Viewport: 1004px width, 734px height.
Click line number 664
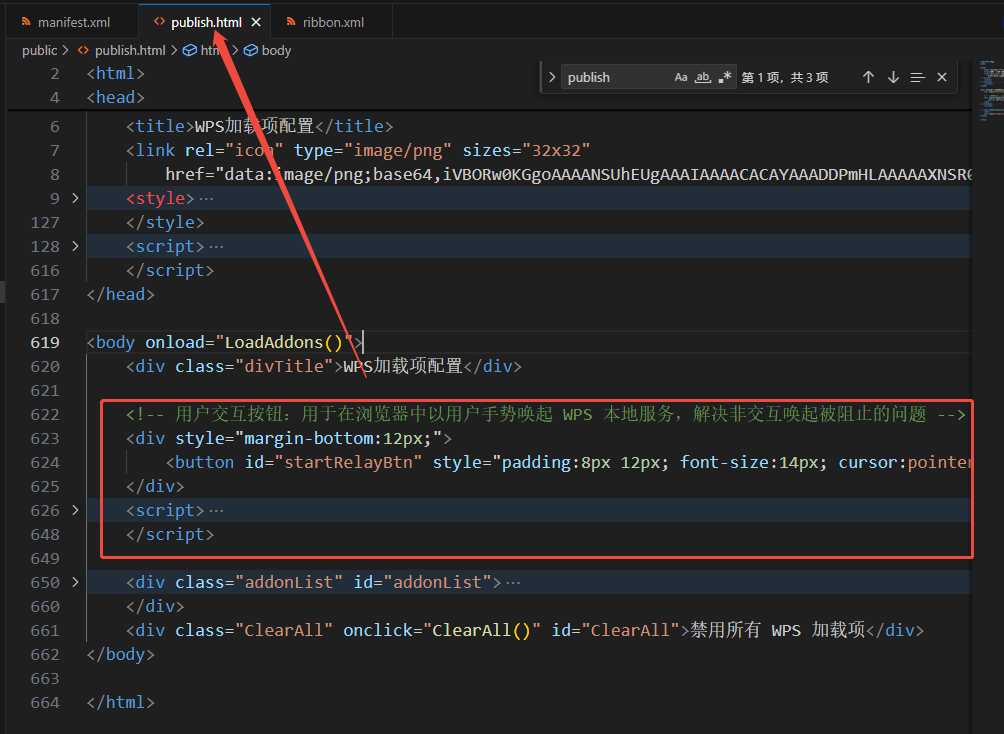(x=45, y=703)
